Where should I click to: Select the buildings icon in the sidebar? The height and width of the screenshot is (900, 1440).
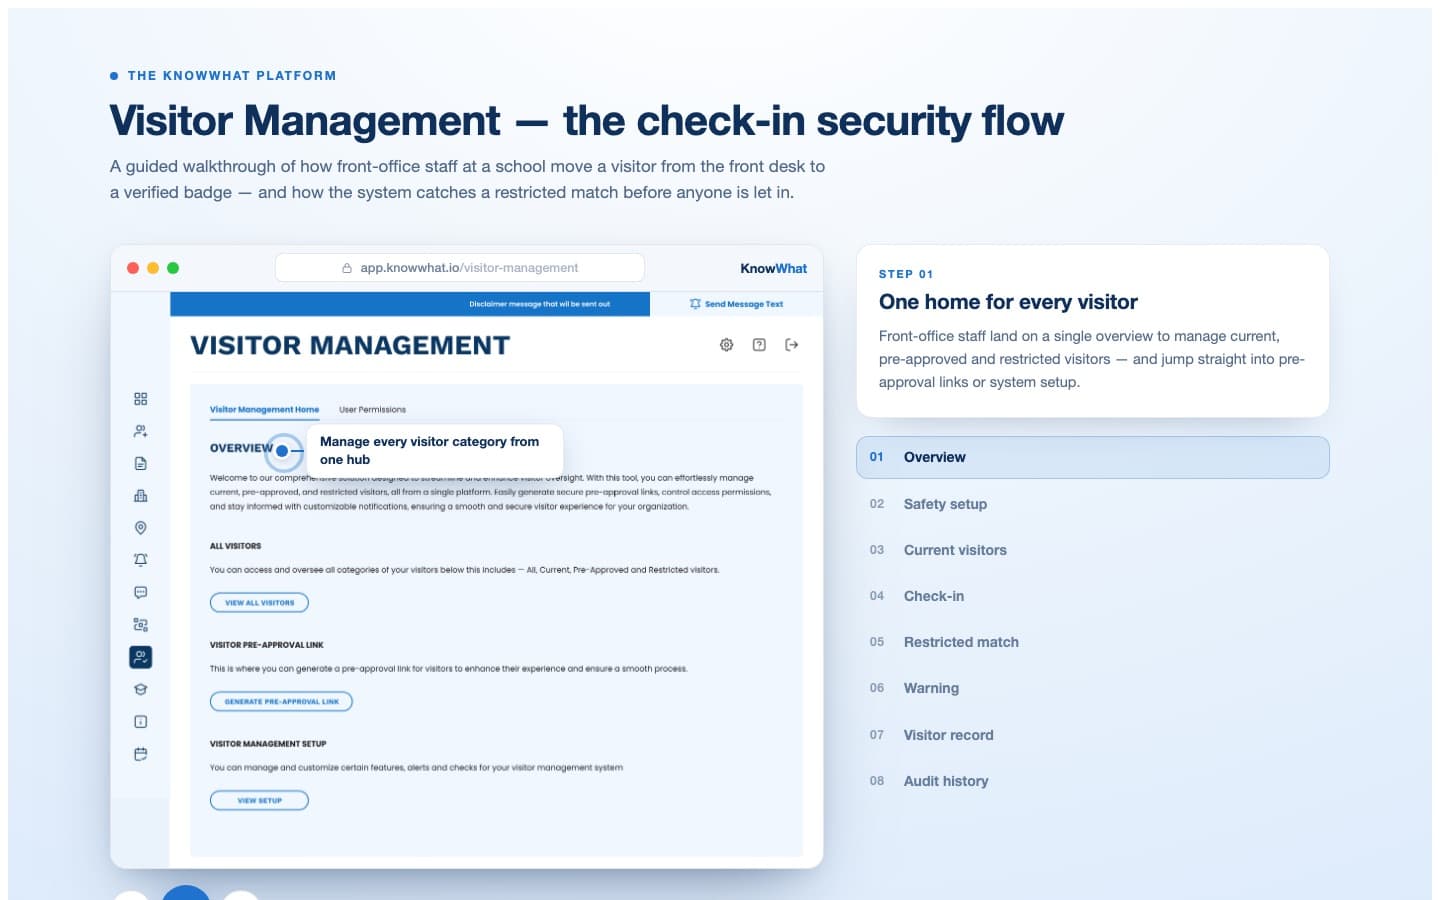coord(140,496)
